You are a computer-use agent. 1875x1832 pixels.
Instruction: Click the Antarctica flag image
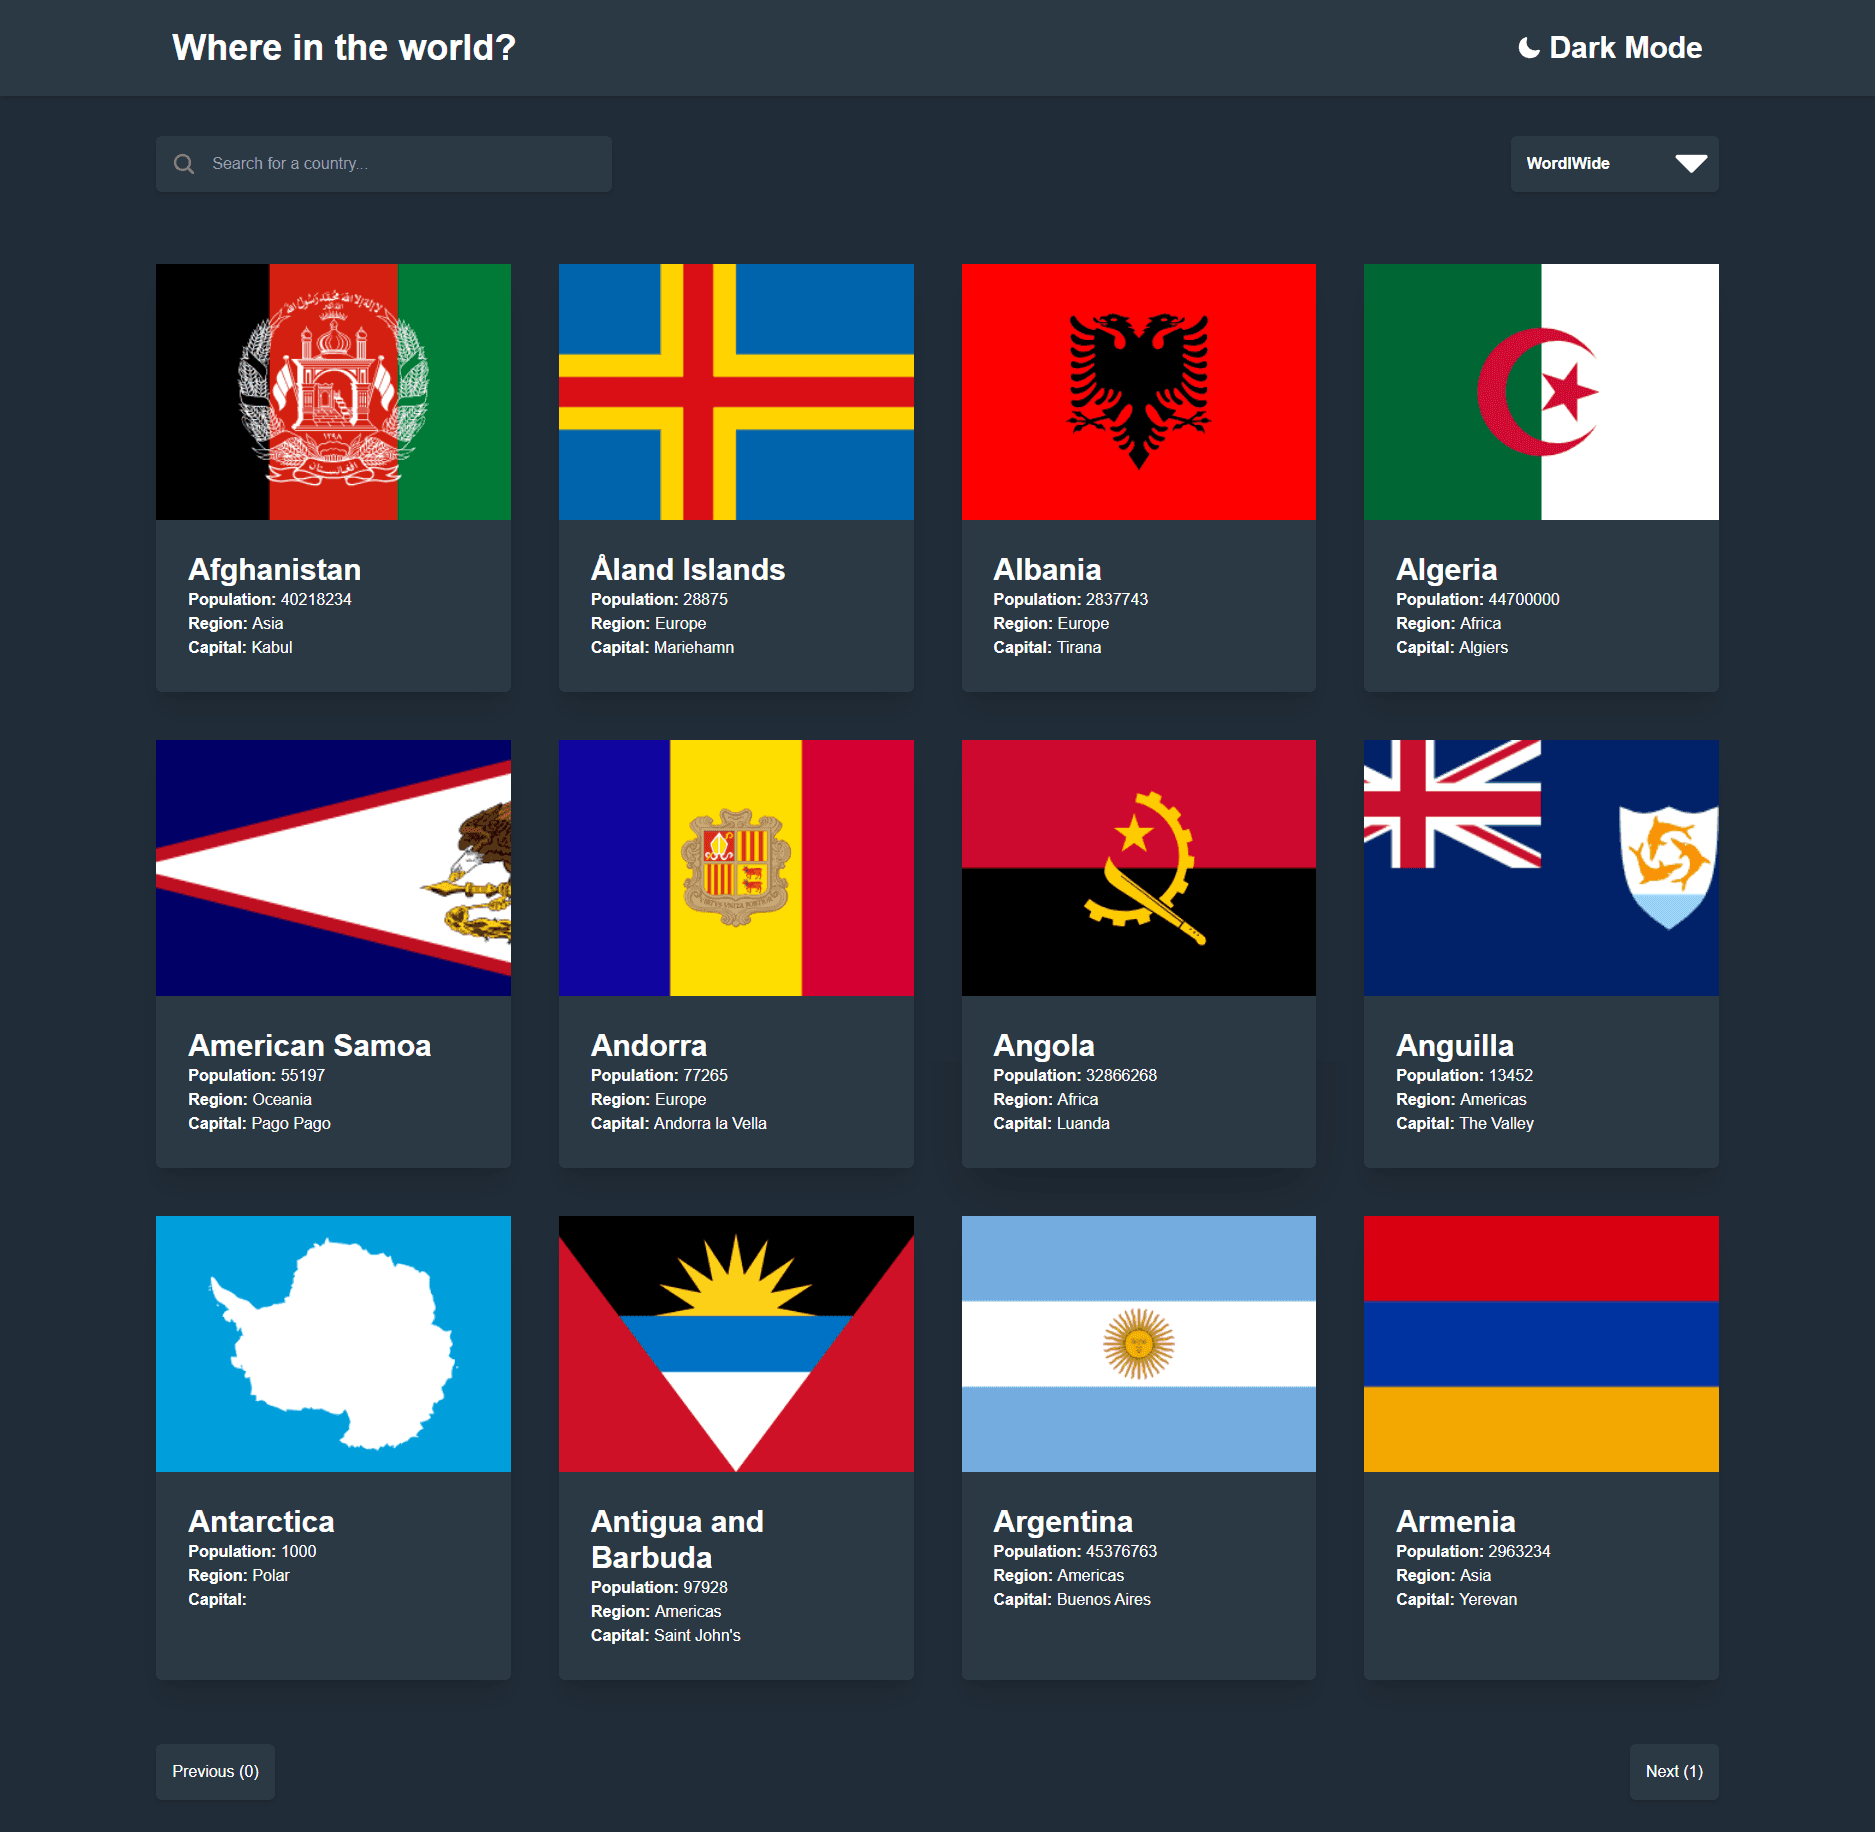tap(333, 1344)
